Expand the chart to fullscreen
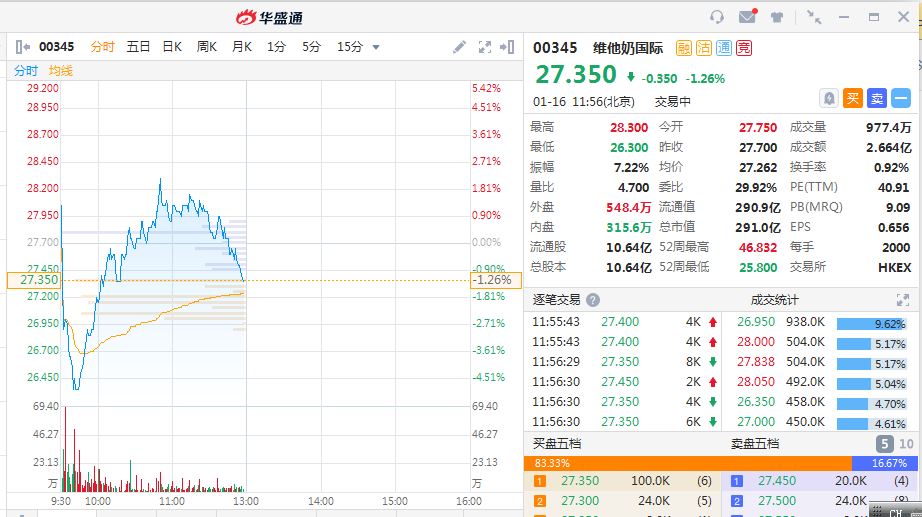The height and width of the screenshot is (517, 922). tap(485, 47)
